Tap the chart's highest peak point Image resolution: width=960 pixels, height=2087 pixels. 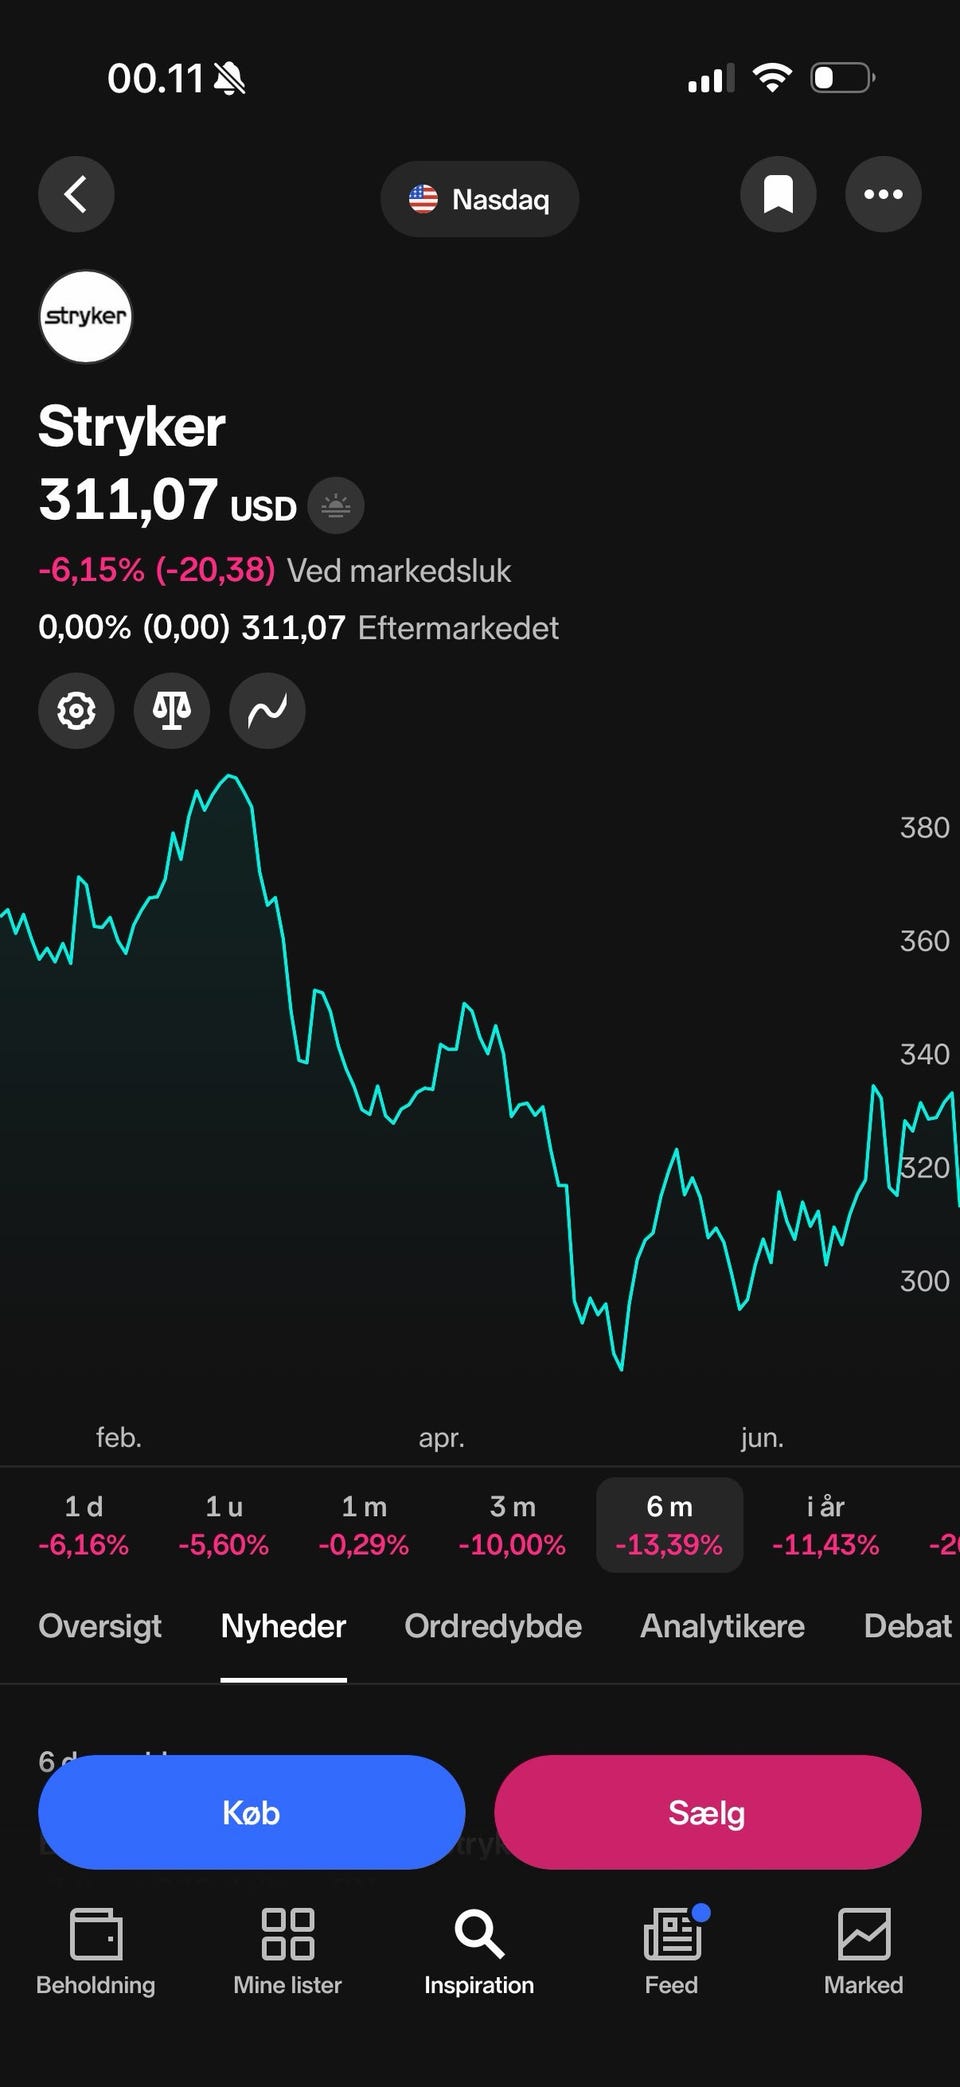[231, 775]
